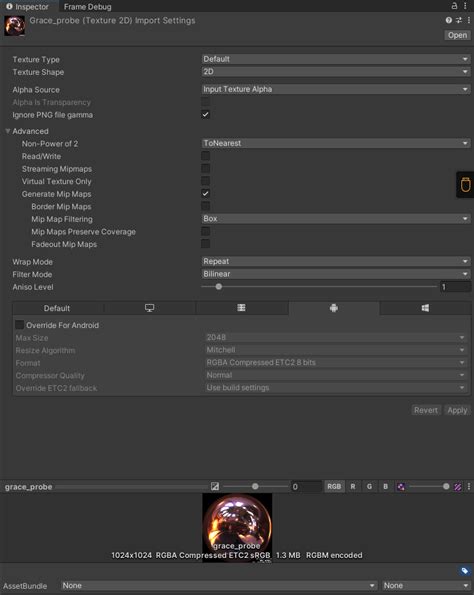The width and height of the screenshot is (474, 595).
Task: Select the standalone monitor platform tab
Action: pyautogui.click(x=150, y=308)
